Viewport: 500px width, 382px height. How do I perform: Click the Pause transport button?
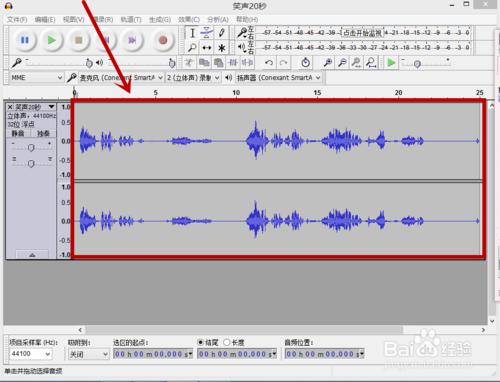tap(25, 40)
